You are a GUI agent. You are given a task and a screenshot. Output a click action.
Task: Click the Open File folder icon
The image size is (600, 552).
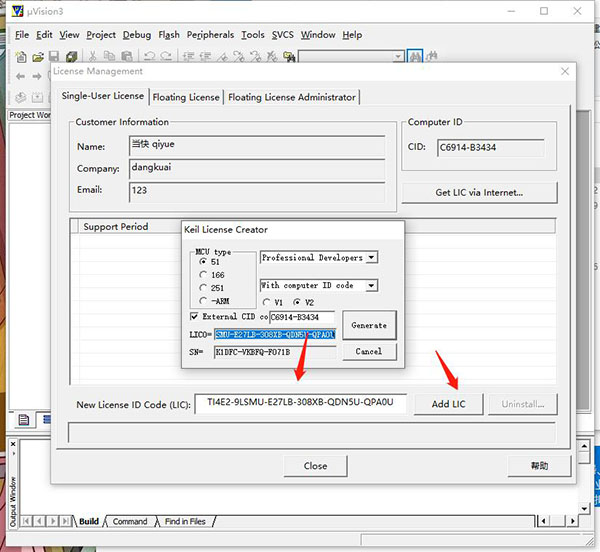[x=38, y=57]
